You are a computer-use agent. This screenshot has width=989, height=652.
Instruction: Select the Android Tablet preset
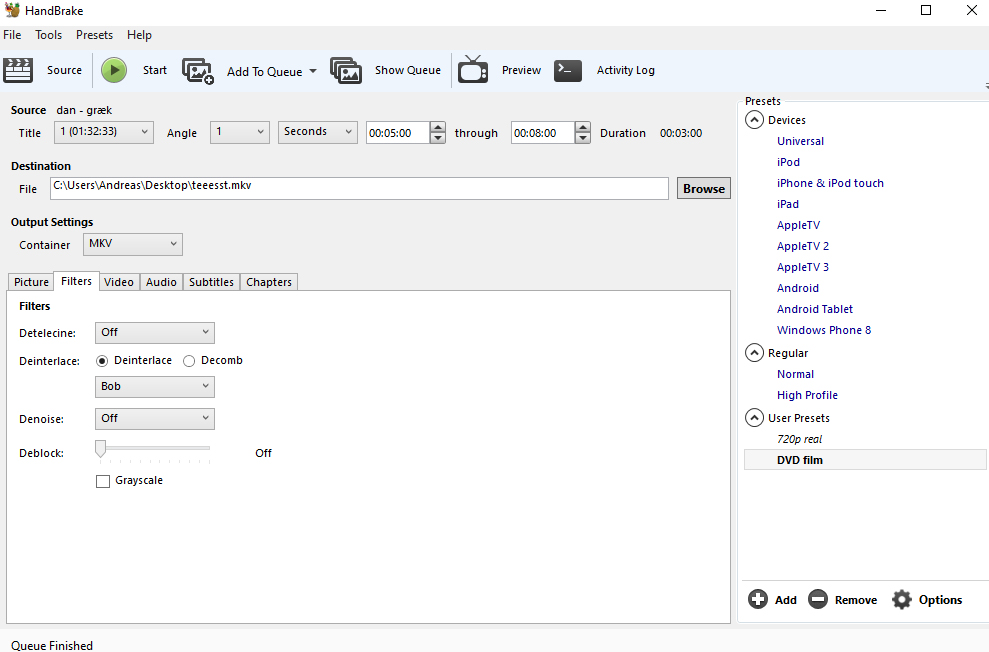[815, 309]
